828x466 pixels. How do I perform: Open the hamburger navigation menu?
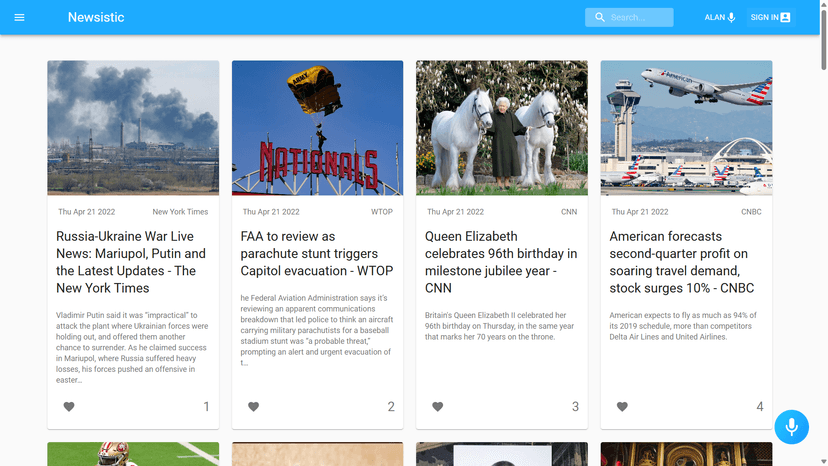(x=19, y=17)
